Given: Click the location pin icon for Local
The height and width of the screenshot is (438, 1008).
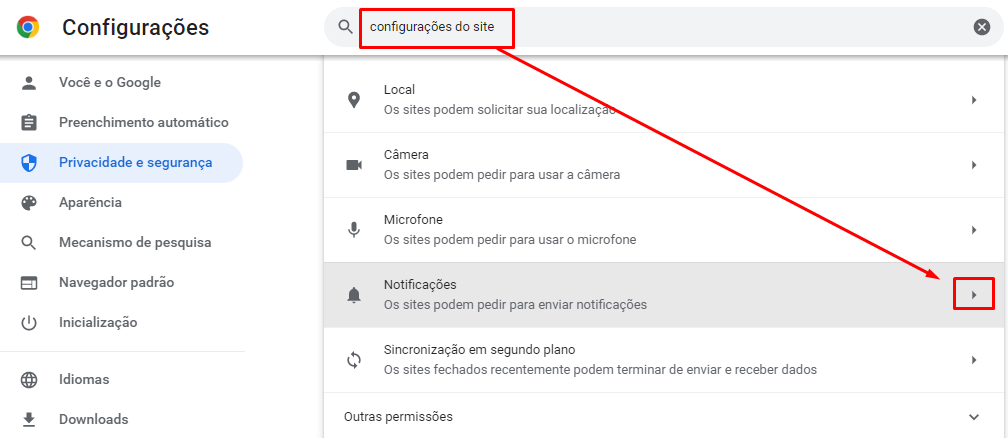Looking at the screenshot, I should (x=354, y=100).
